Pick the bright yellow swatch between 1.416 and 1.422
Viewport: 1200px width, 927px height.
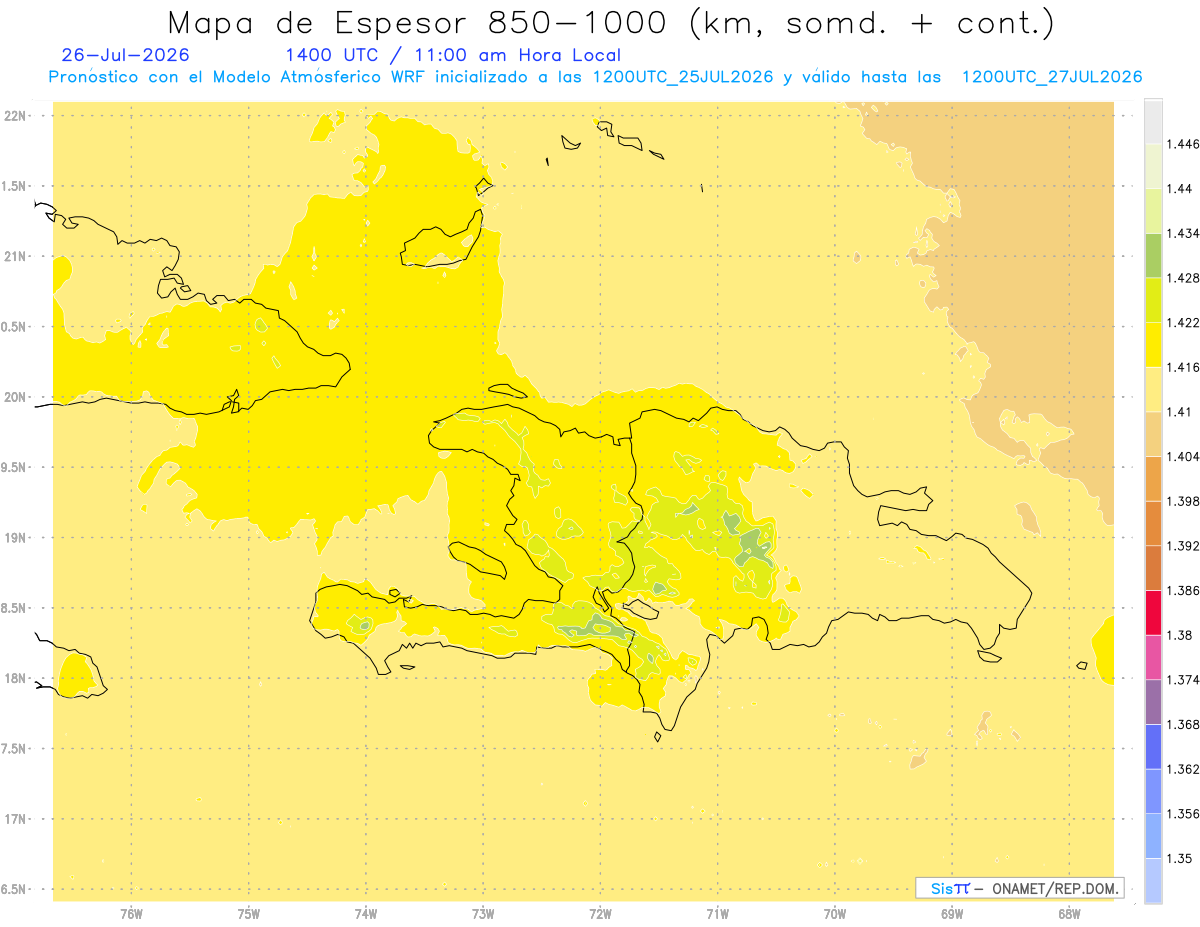coord(1153,345)
